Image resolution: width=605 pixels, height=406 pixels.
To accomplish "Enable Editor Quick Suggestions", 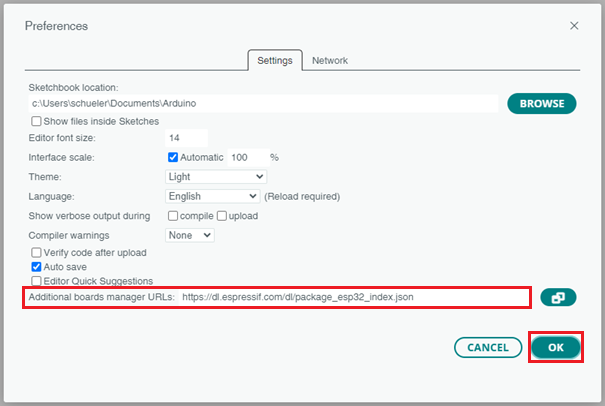I will (x=37, y=282).
